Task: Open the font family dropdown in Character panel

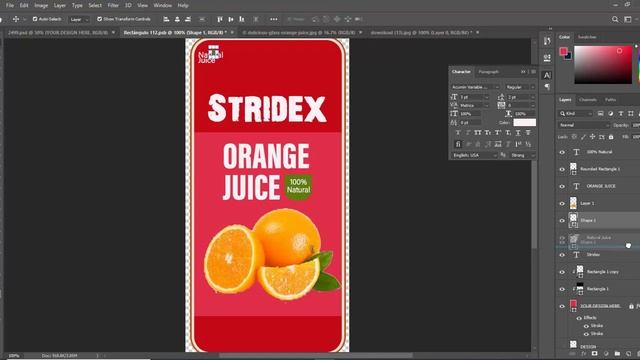Action: [x=475, y=87]
